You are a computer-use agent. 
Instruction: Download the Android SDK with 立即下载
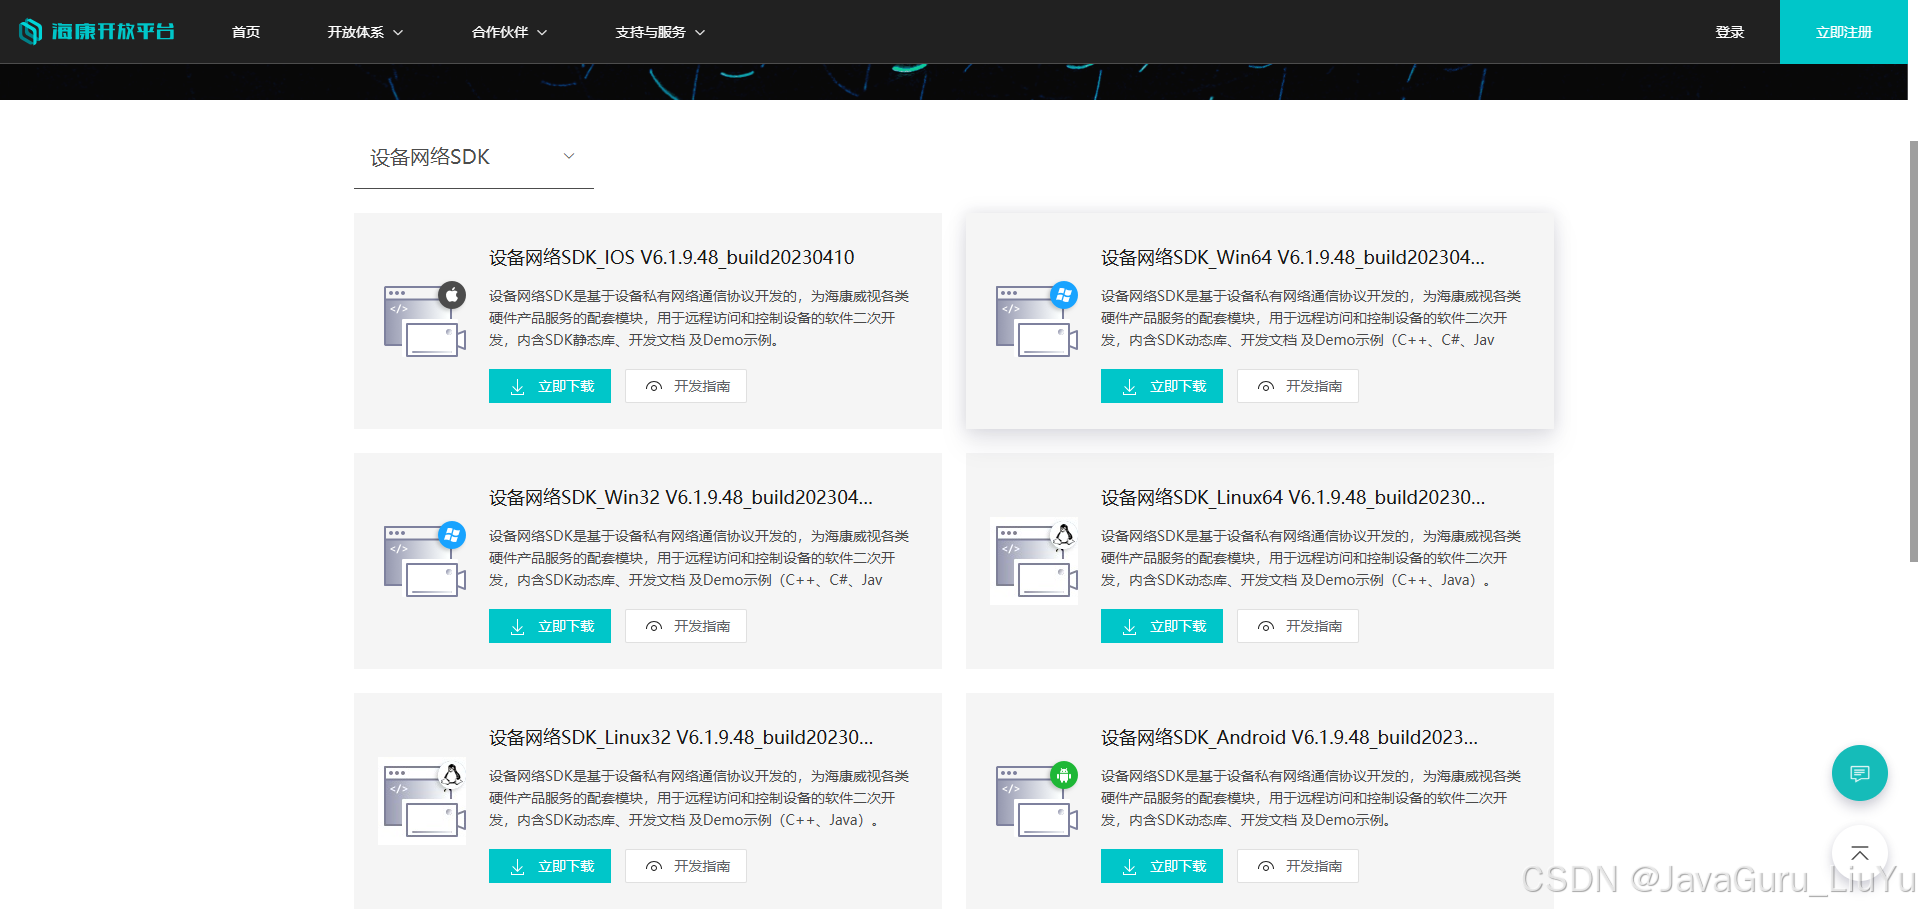pos(1162,866)
